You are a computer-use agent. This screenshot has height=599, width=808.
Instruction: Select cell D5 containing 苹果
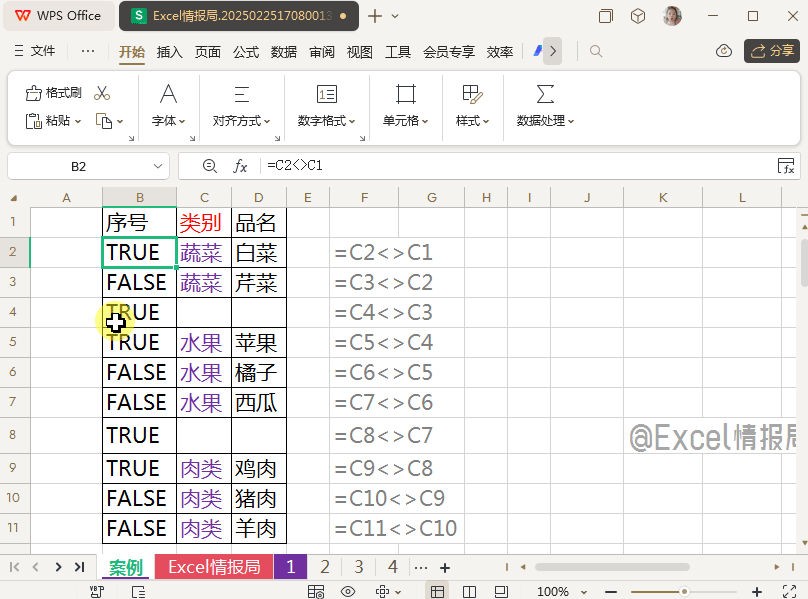click(258, 343)
